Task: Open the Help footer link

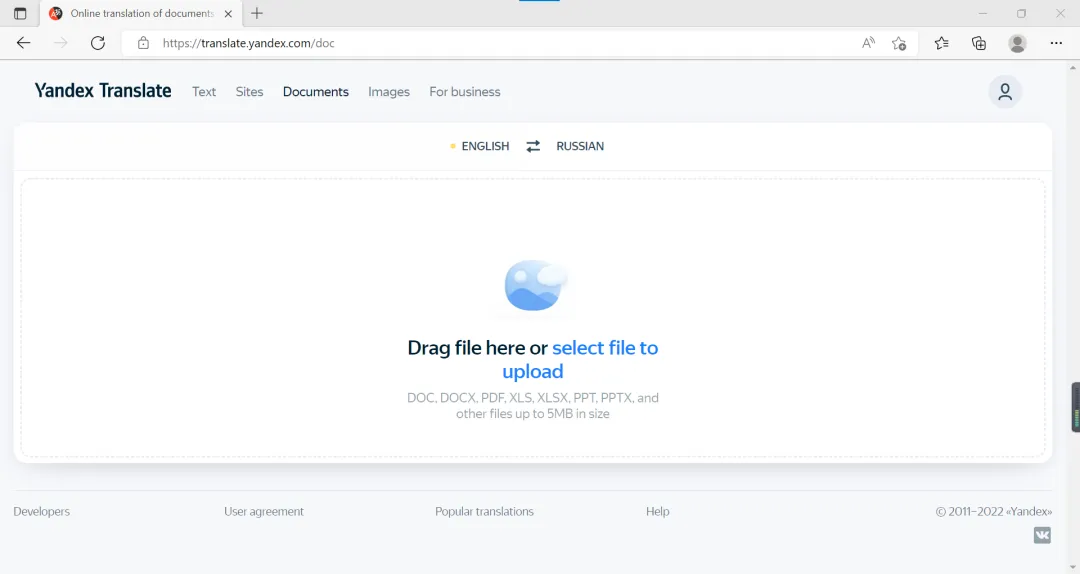Action: click(658, 511)
